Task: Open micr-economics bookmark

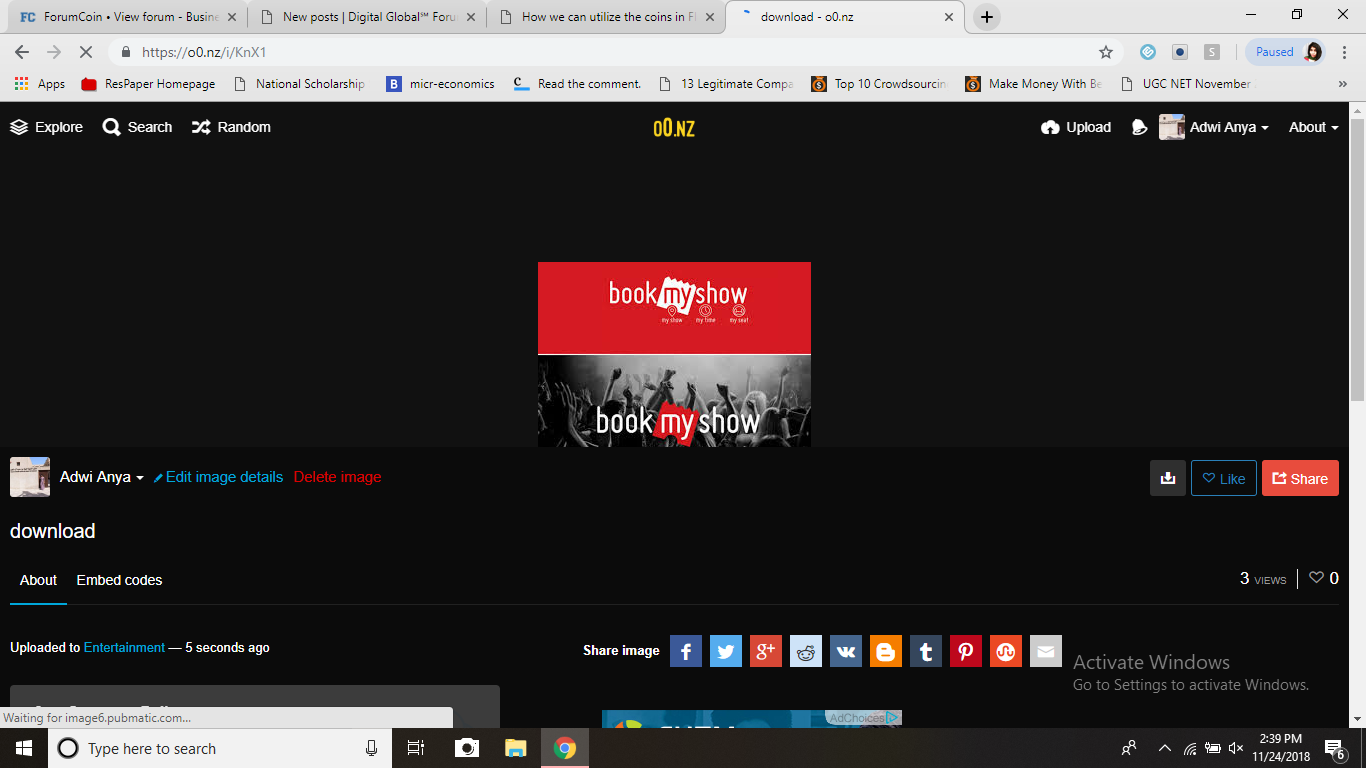Action: (440, 84)
